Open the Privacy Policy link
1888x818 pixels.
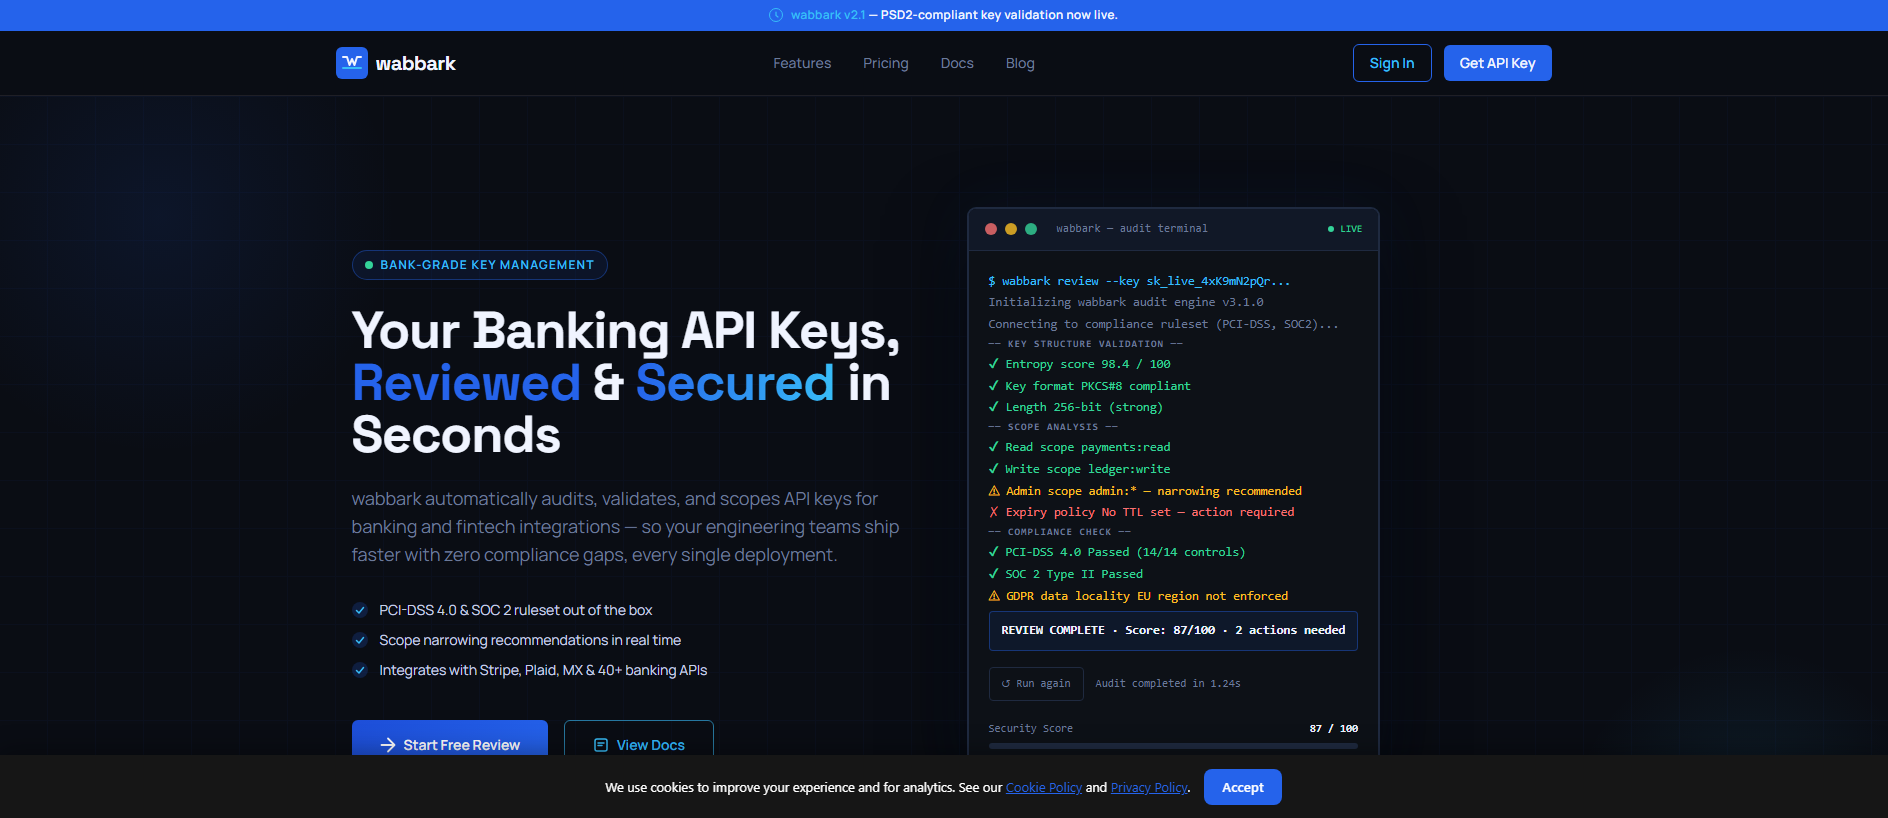coord(1149,788)
